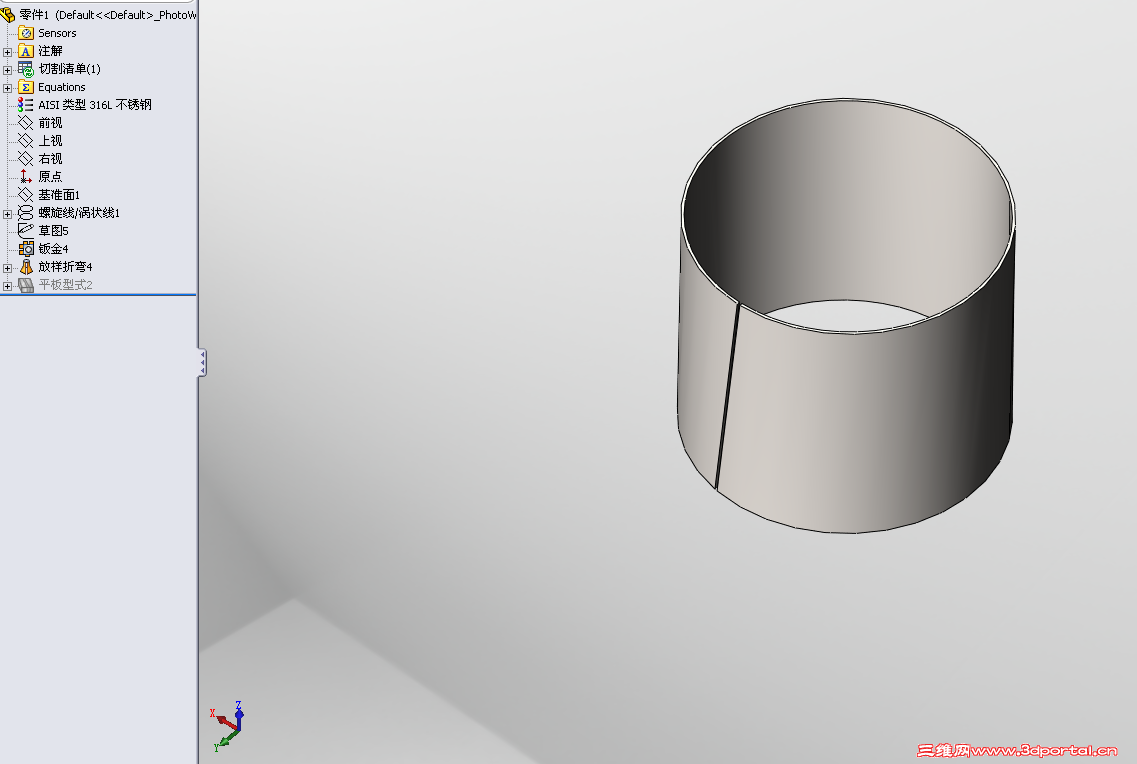Viewport: 1137px width, 764px height.
Task: Collapse the feature tree panel handle
Action: (x=202, y=362)
